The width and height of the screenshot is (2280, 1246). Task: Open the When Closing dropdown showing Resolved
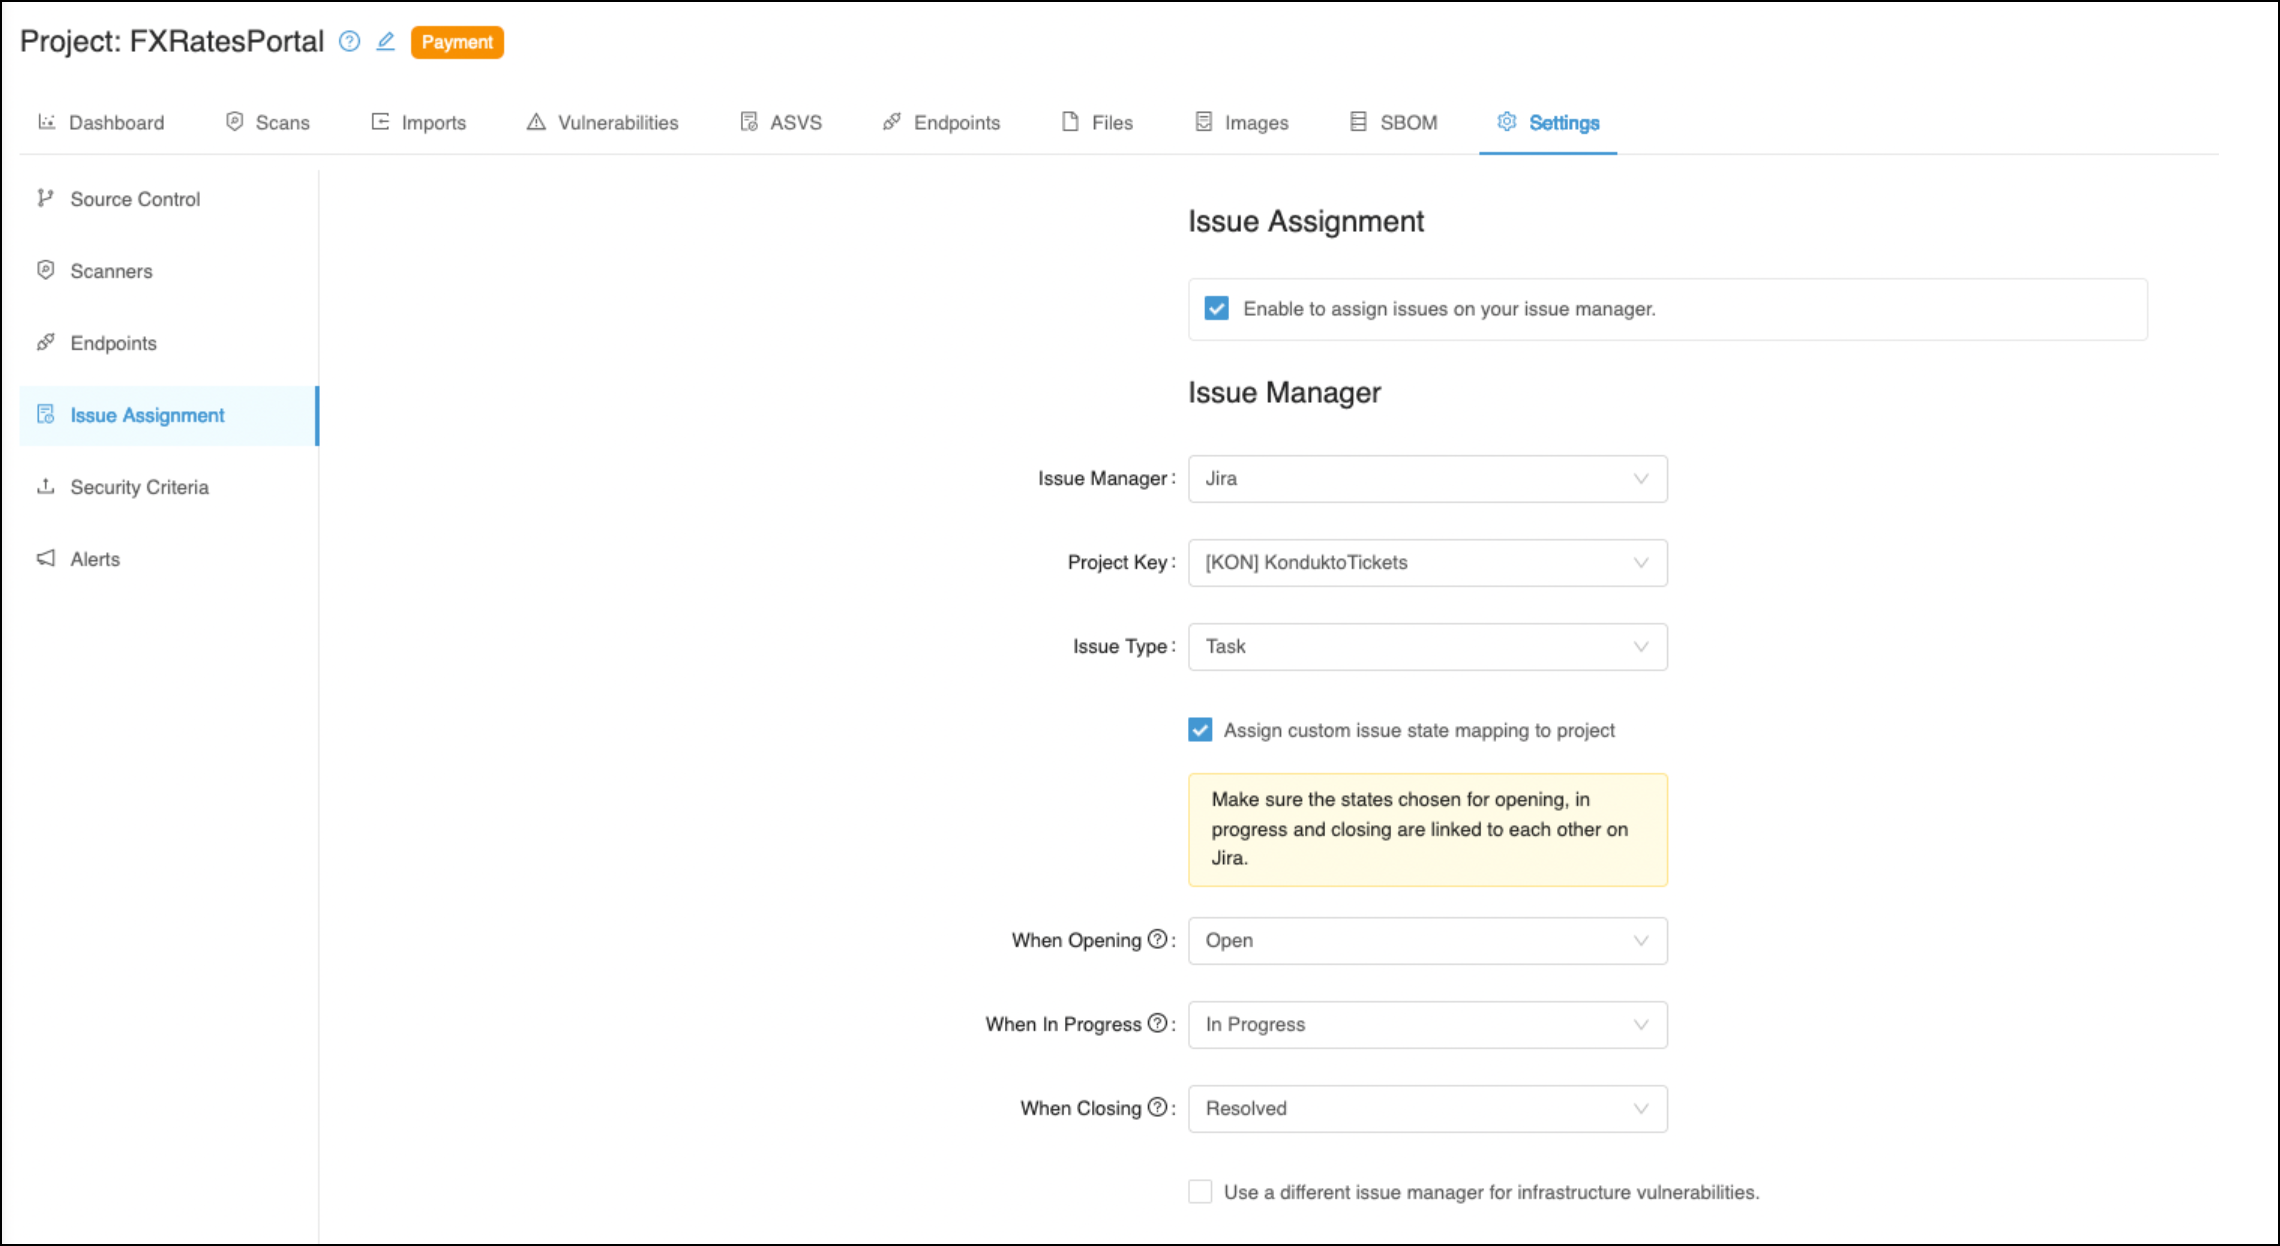coord(1427,1108)
